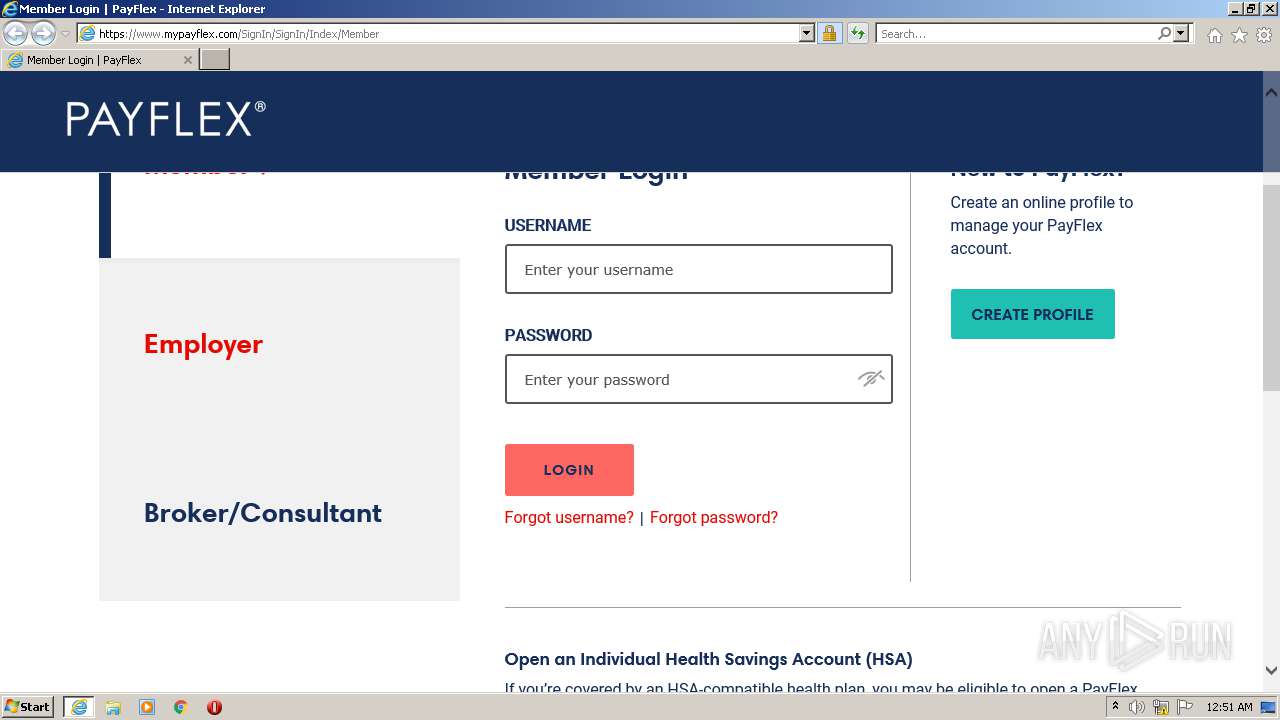
Task: Toggle password visibility eye icon
Action: coord(871,379)
